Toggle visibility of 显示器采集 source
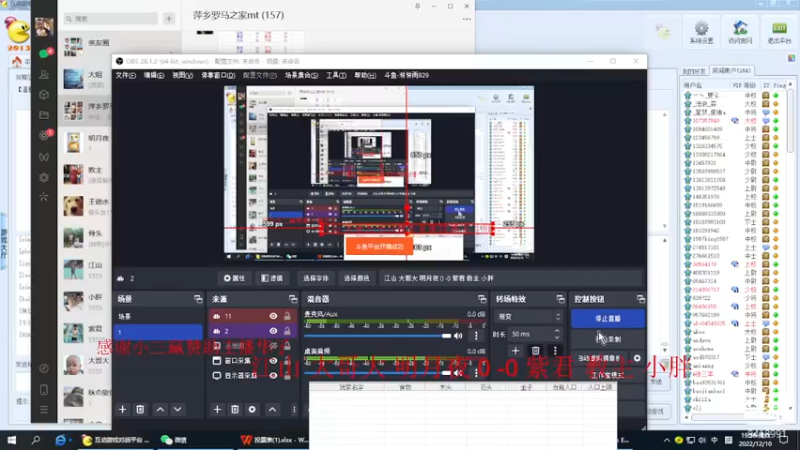Screen dimensions: 800x450 pos(273,376)
